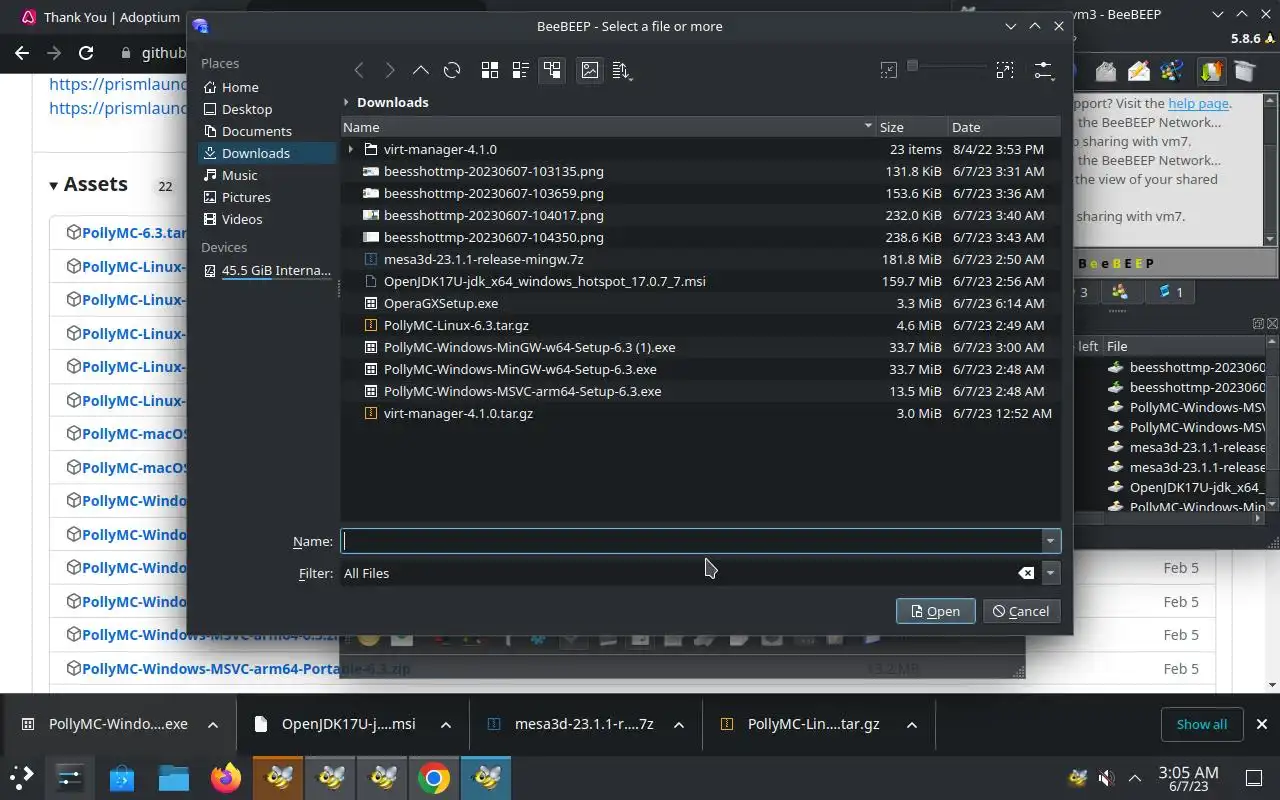
Task: Click BeeBEEP group chat people icon
Action: click(x=1172, y=71)
